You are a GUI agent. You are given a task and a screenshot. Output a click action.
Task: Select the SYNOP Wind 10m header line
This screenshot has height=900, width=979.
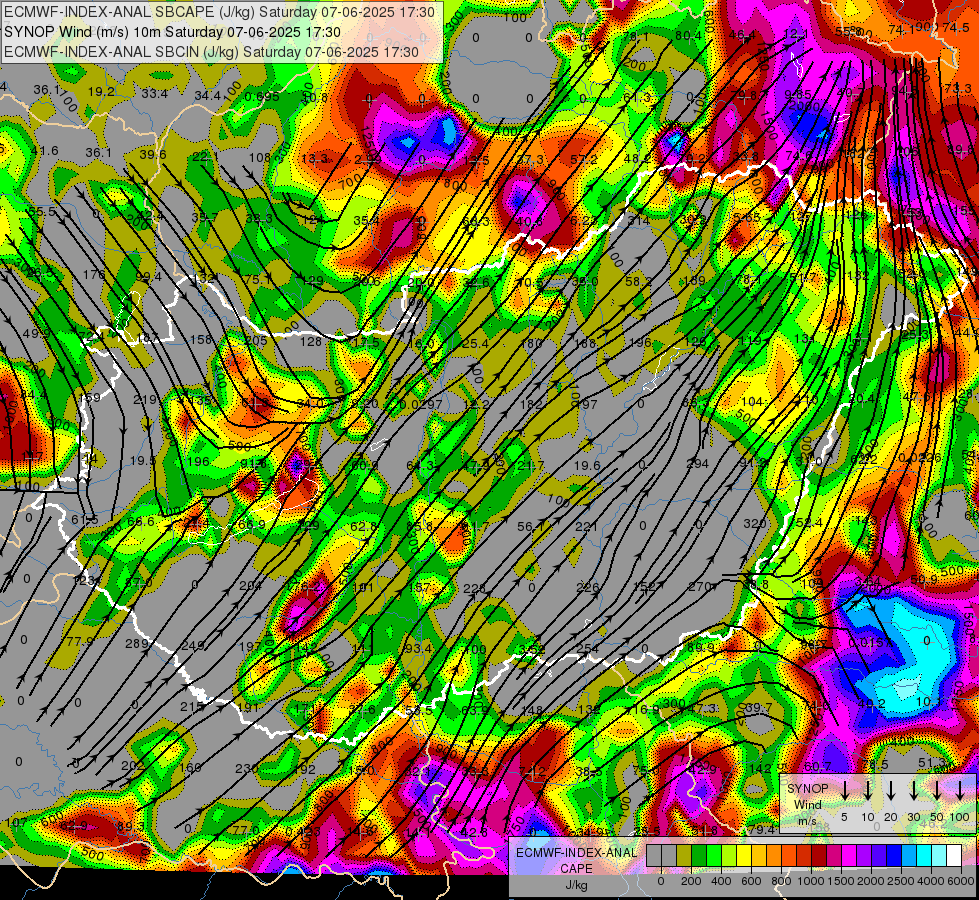(172, 32)
